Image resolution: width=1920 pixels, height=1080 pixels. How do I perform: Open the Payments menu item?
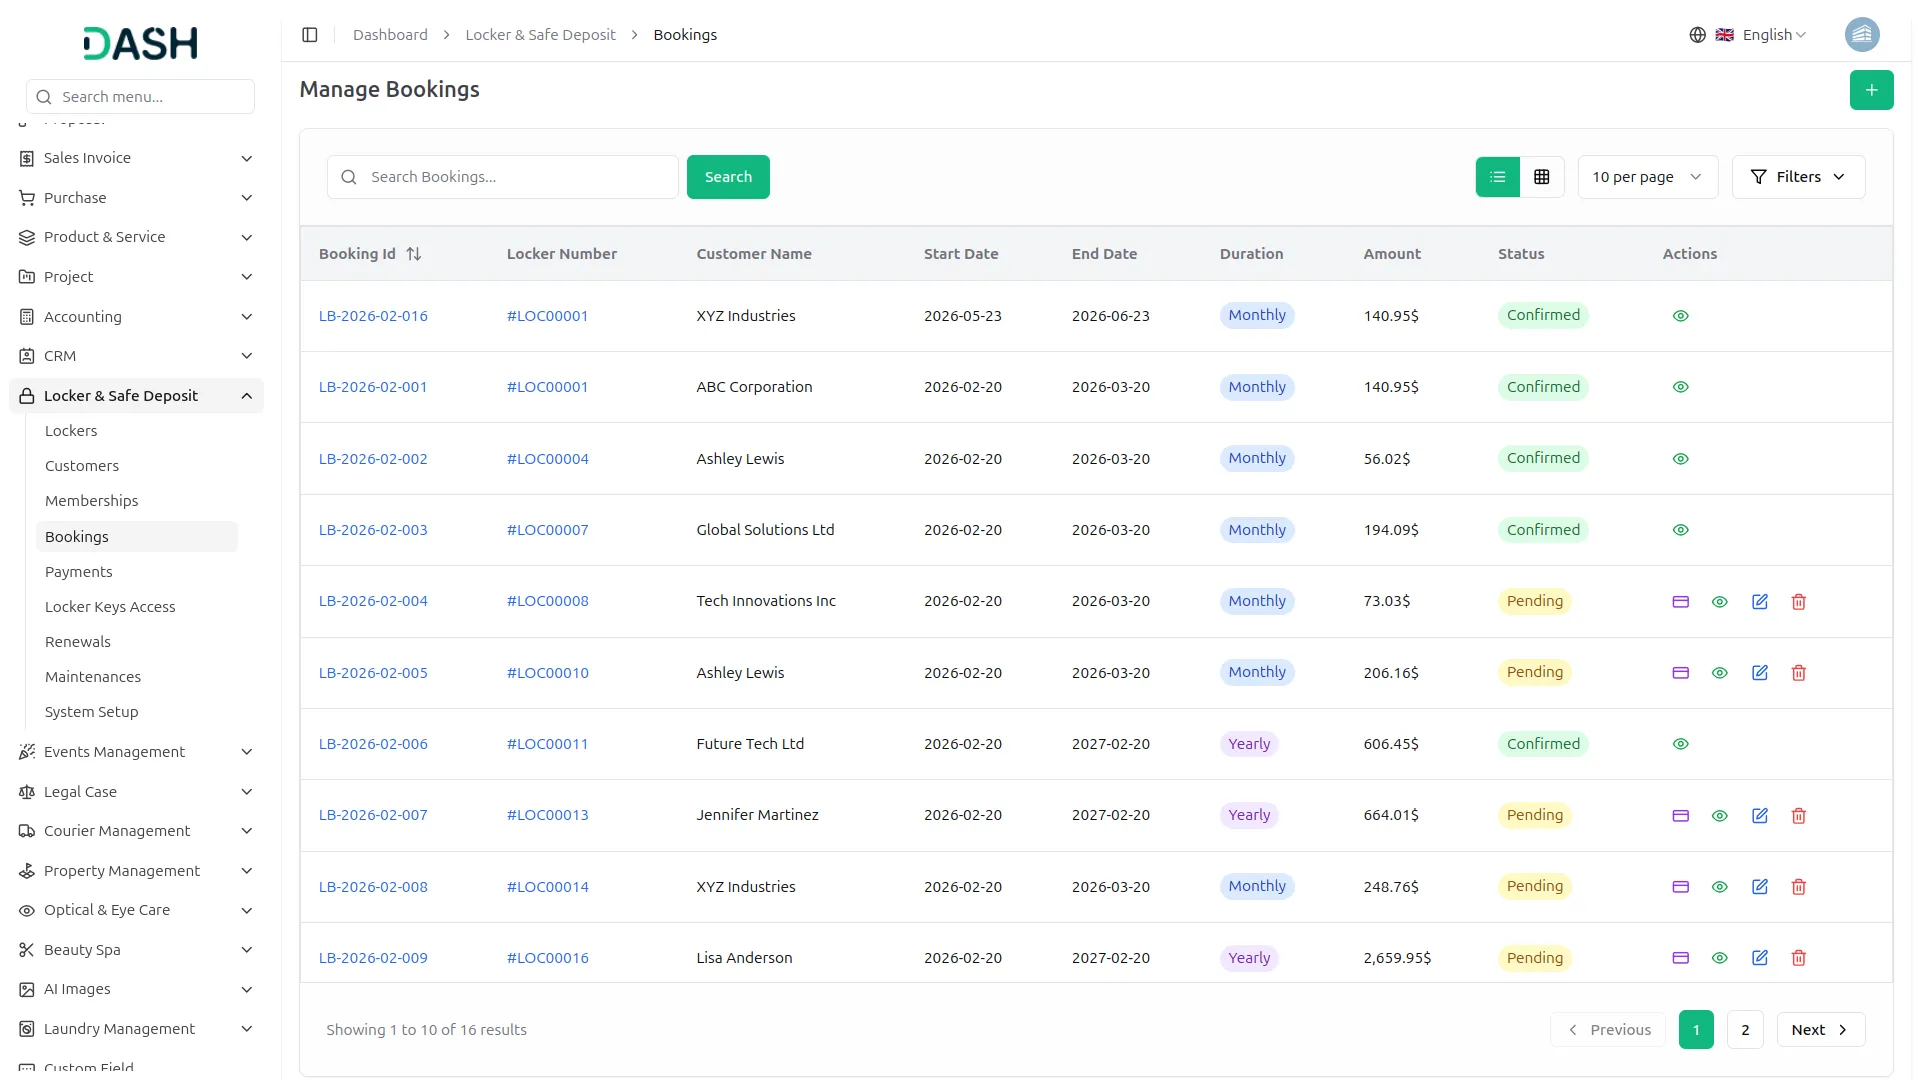click(x=78, y=571)
